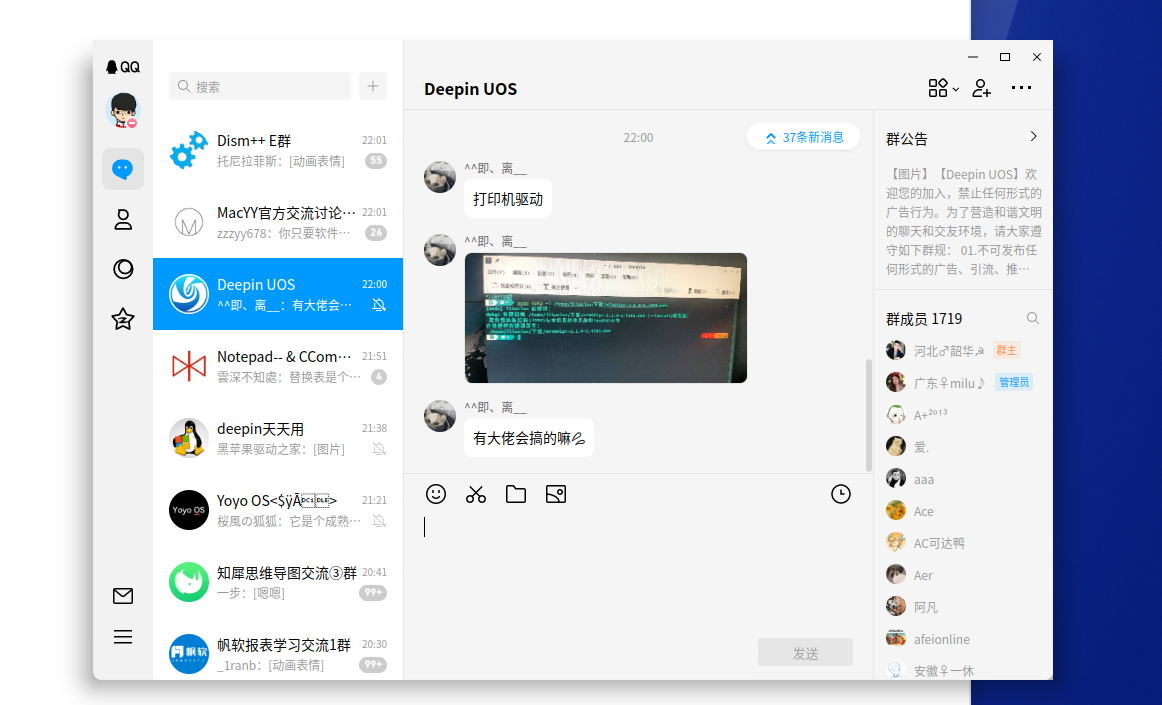Screen dimensions: 1162x705
Task: Open the deepin天天用 conversation
Action: pos(278,438)
